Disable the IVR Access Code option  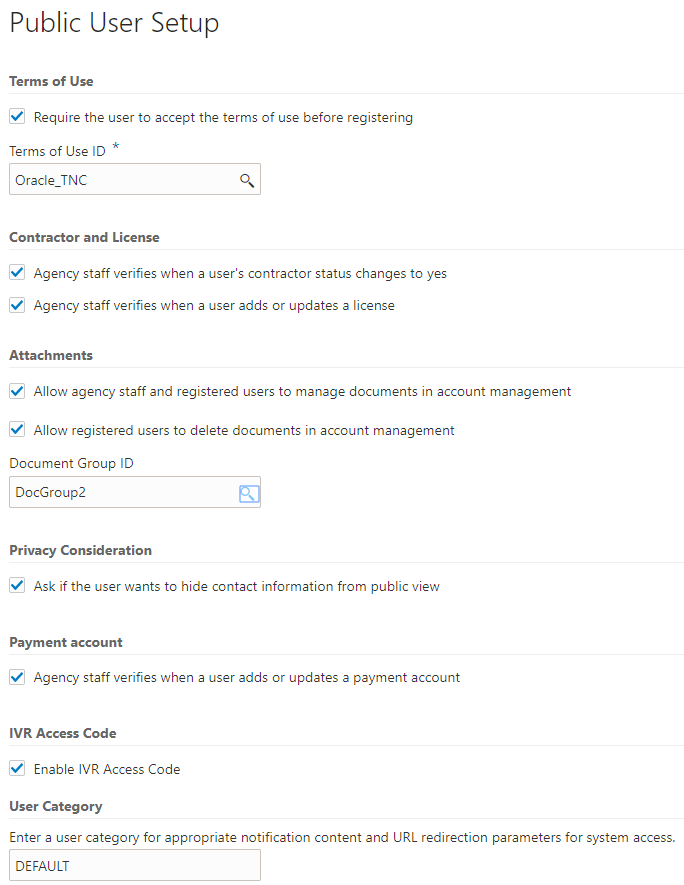pos(17,768)
